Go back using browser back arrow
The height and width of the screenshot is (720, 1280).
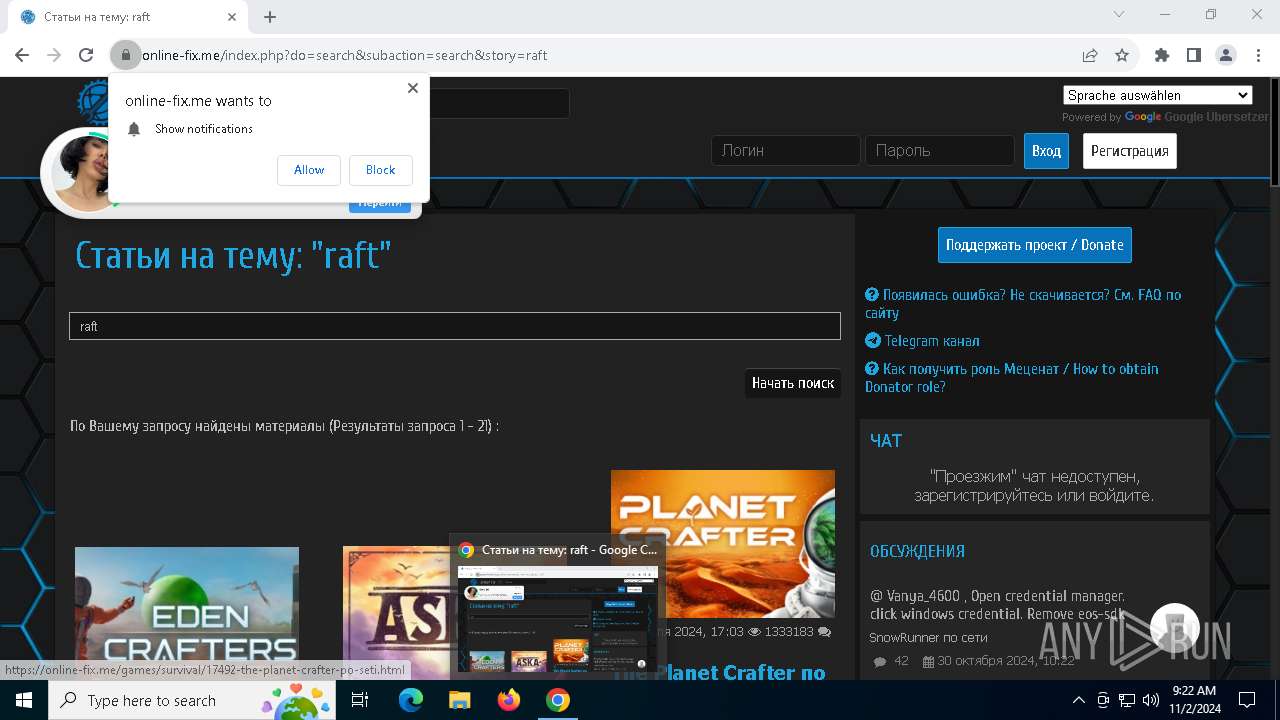click(x=22, y=55)
